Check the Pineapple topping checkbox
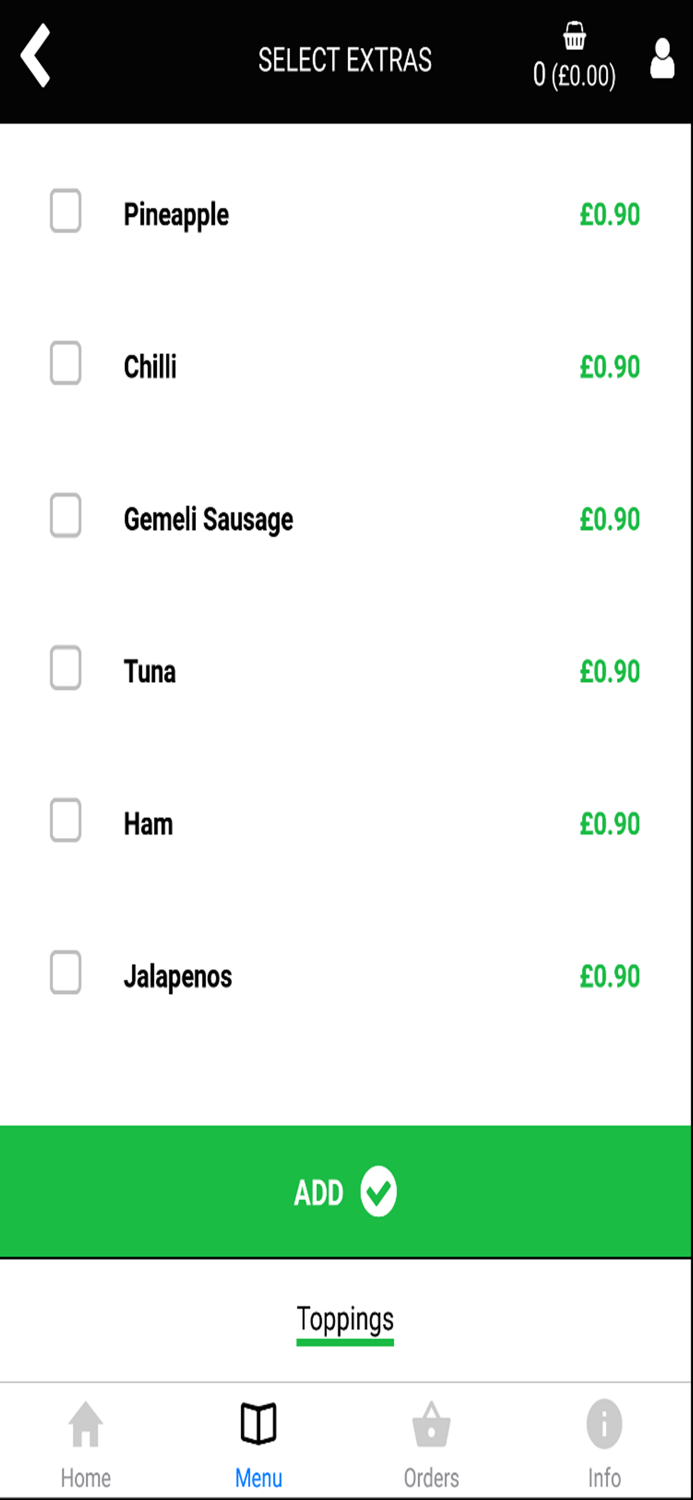This screenshot has width=693, height=1500. pos(65,212)
